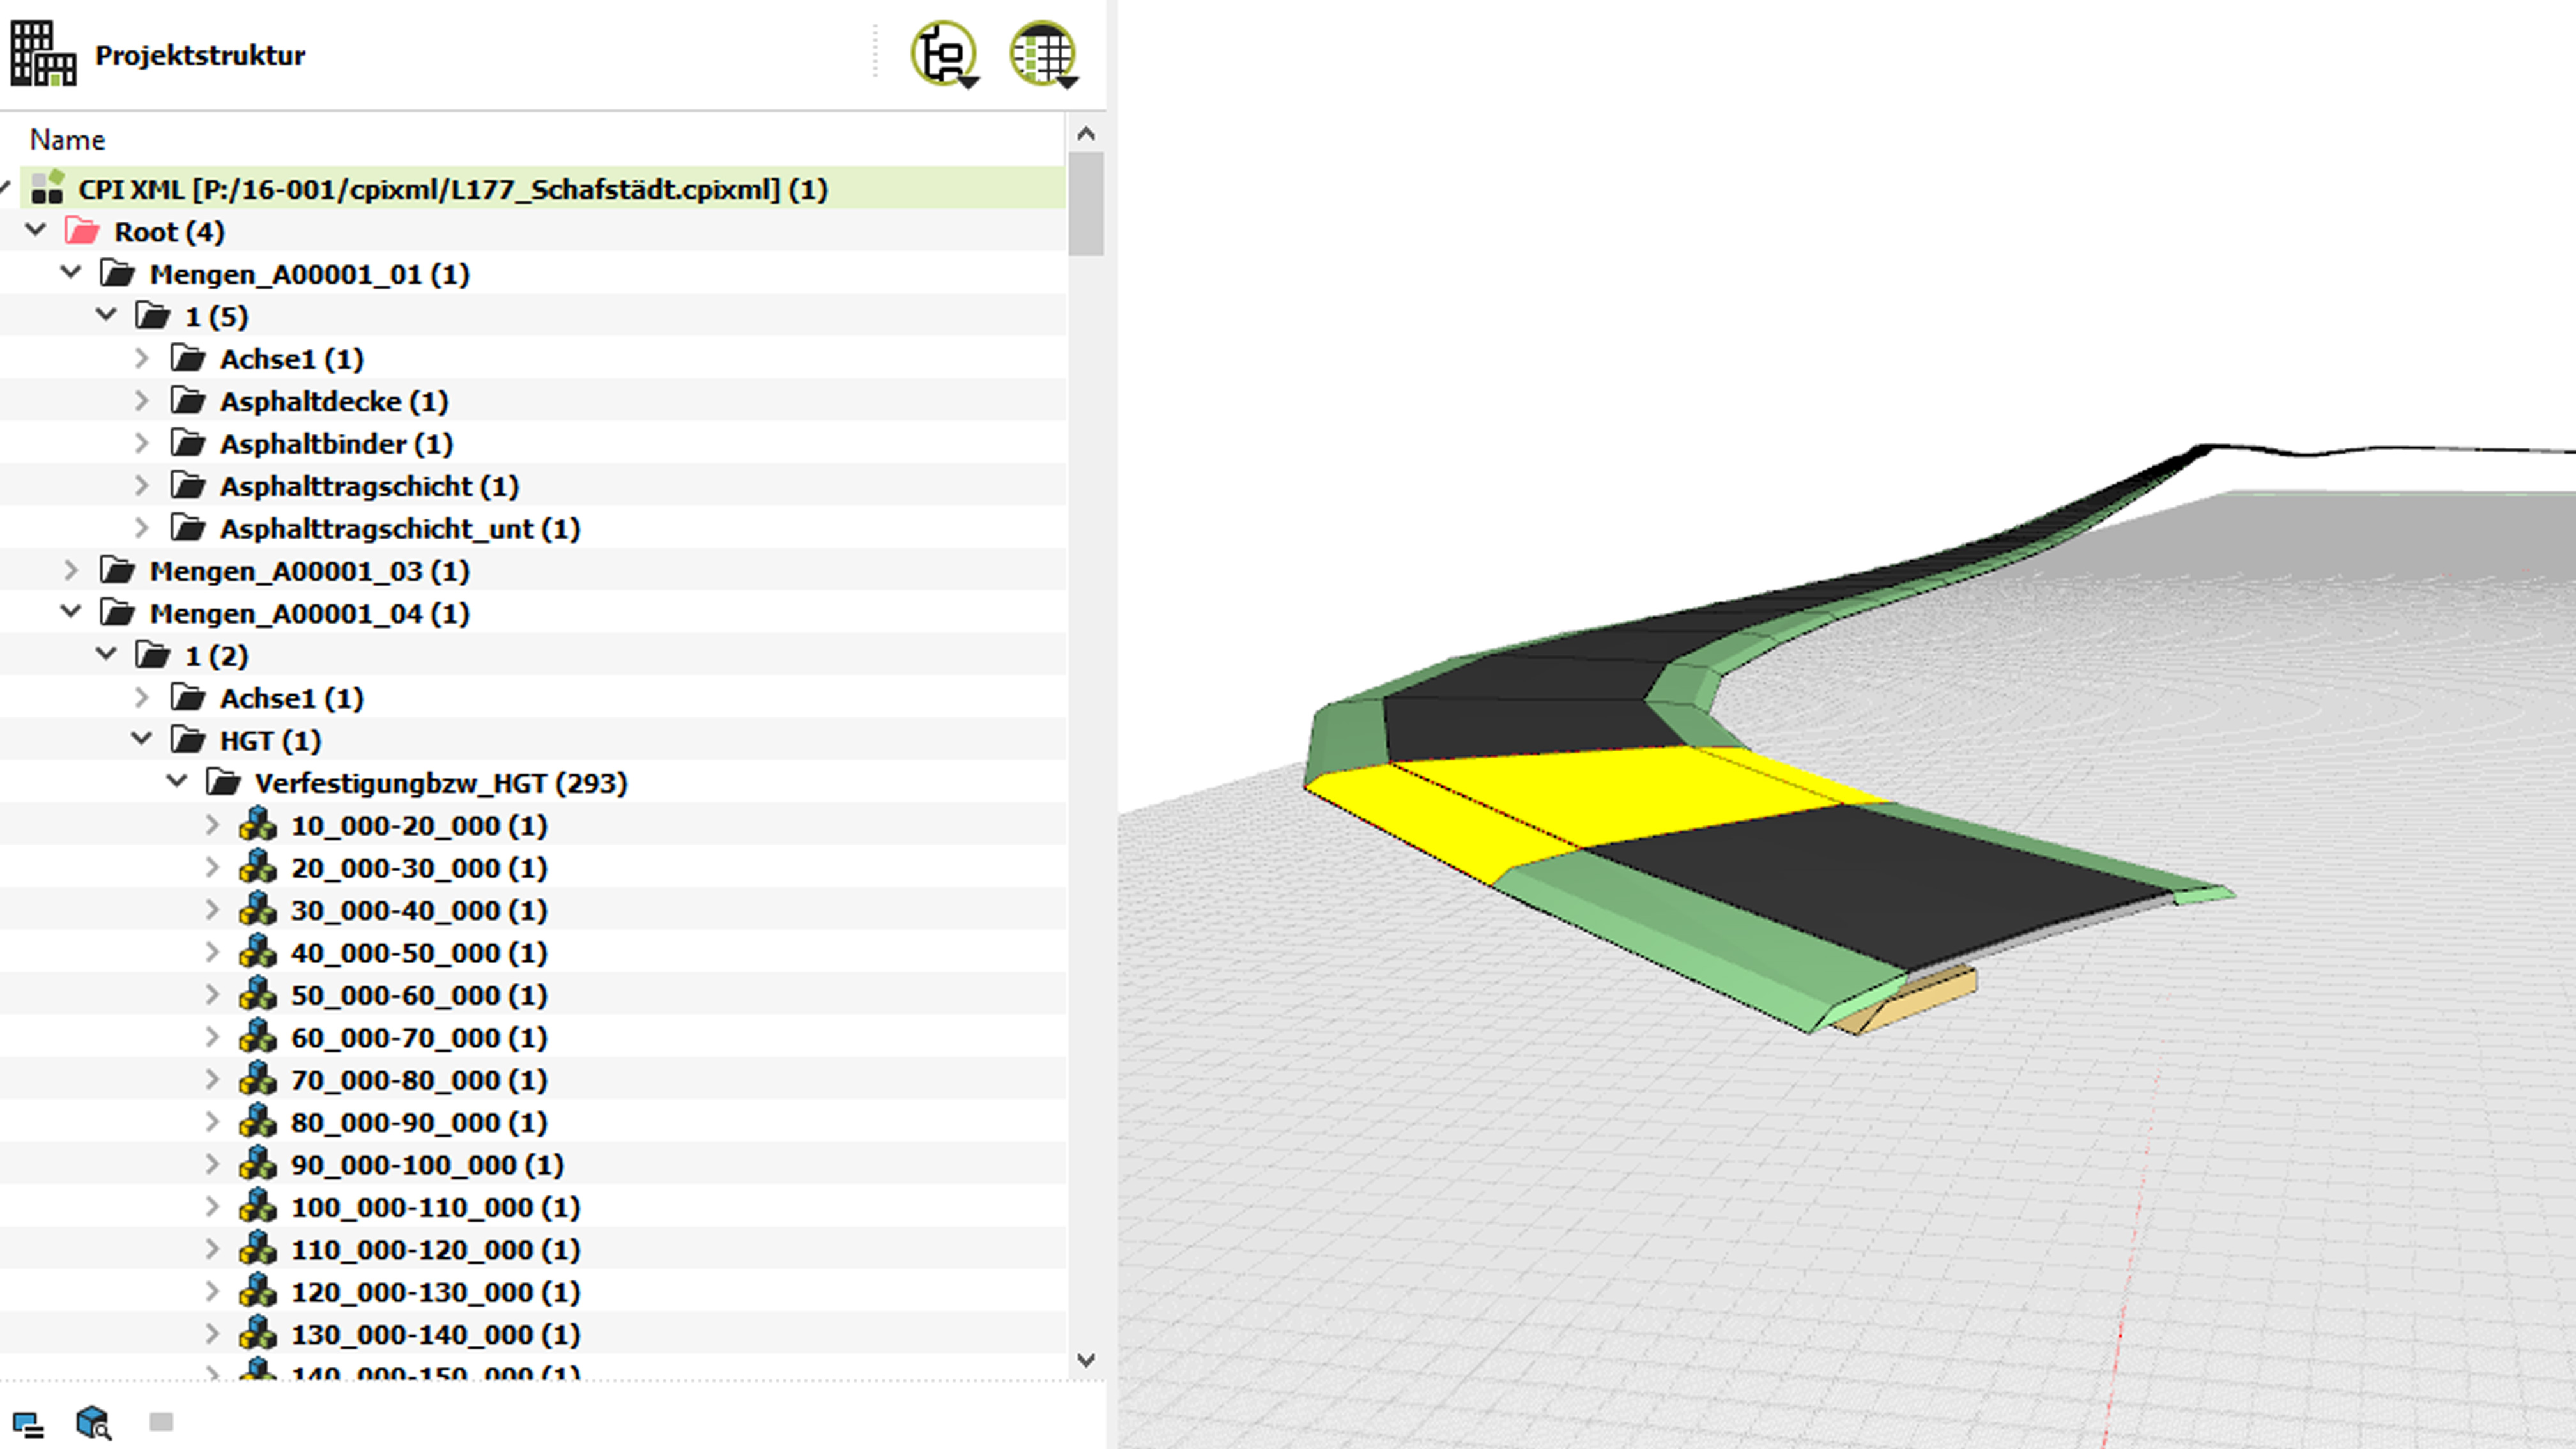Collapse the Mengen_A00001_01 folder

coord(71,273)
